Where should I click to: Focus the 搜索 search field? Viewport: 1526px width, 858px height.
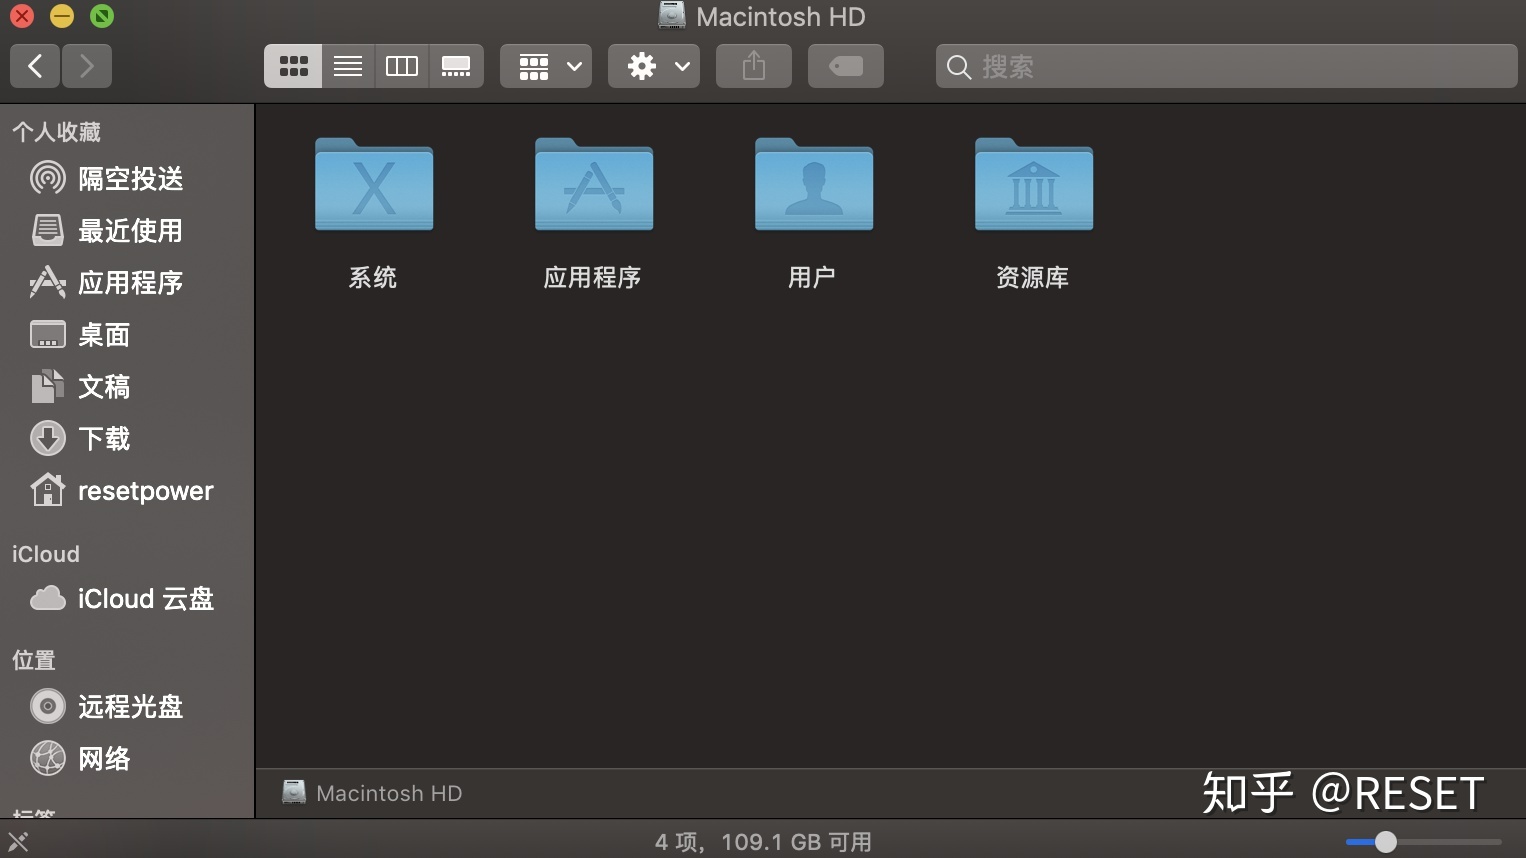1227,66
